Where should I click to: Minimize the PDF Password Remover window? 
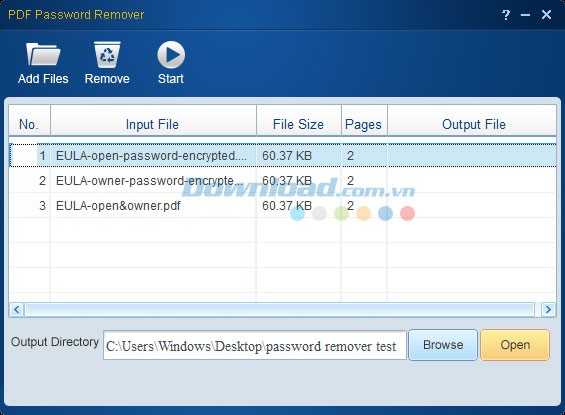(x=525, y=15)
